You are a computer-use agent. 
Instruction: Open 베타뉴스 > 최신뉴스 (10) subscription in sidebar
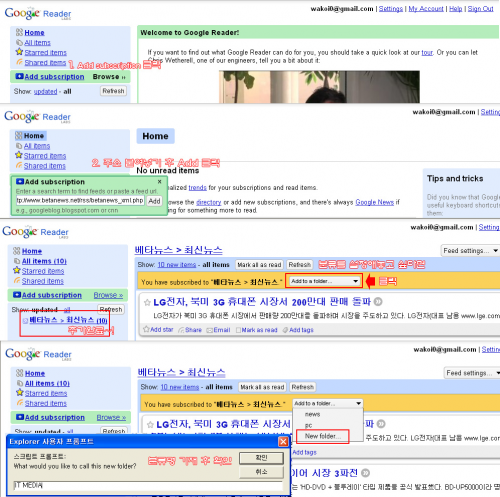68,320
